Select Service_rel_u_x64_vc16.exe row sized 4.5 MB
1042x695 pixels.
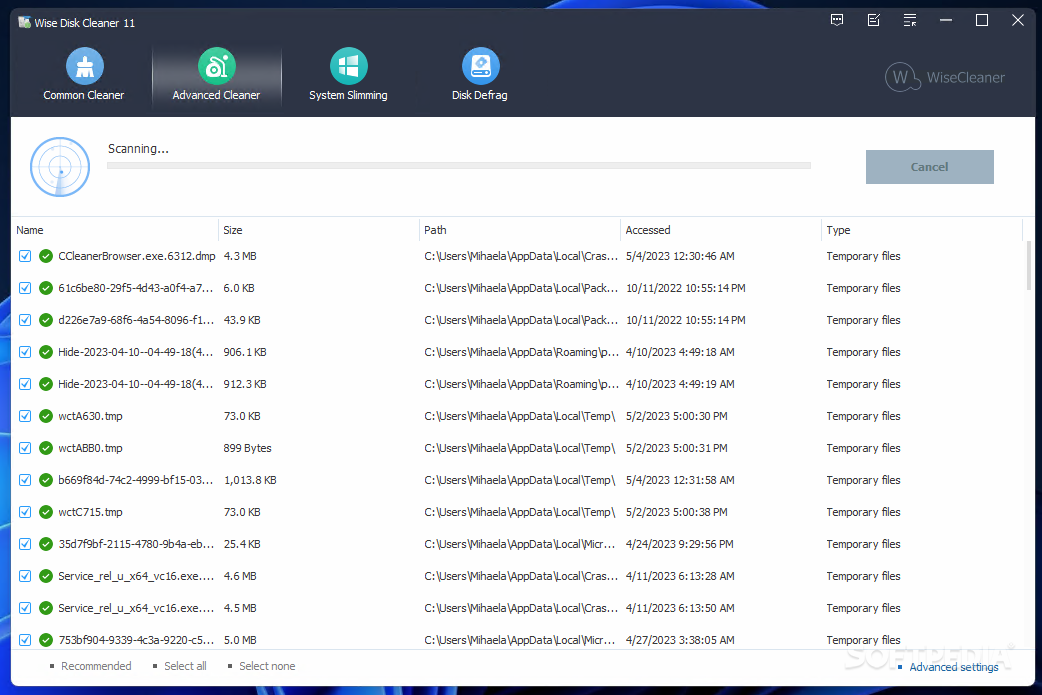pyautogui.click(x=517, y=608)
